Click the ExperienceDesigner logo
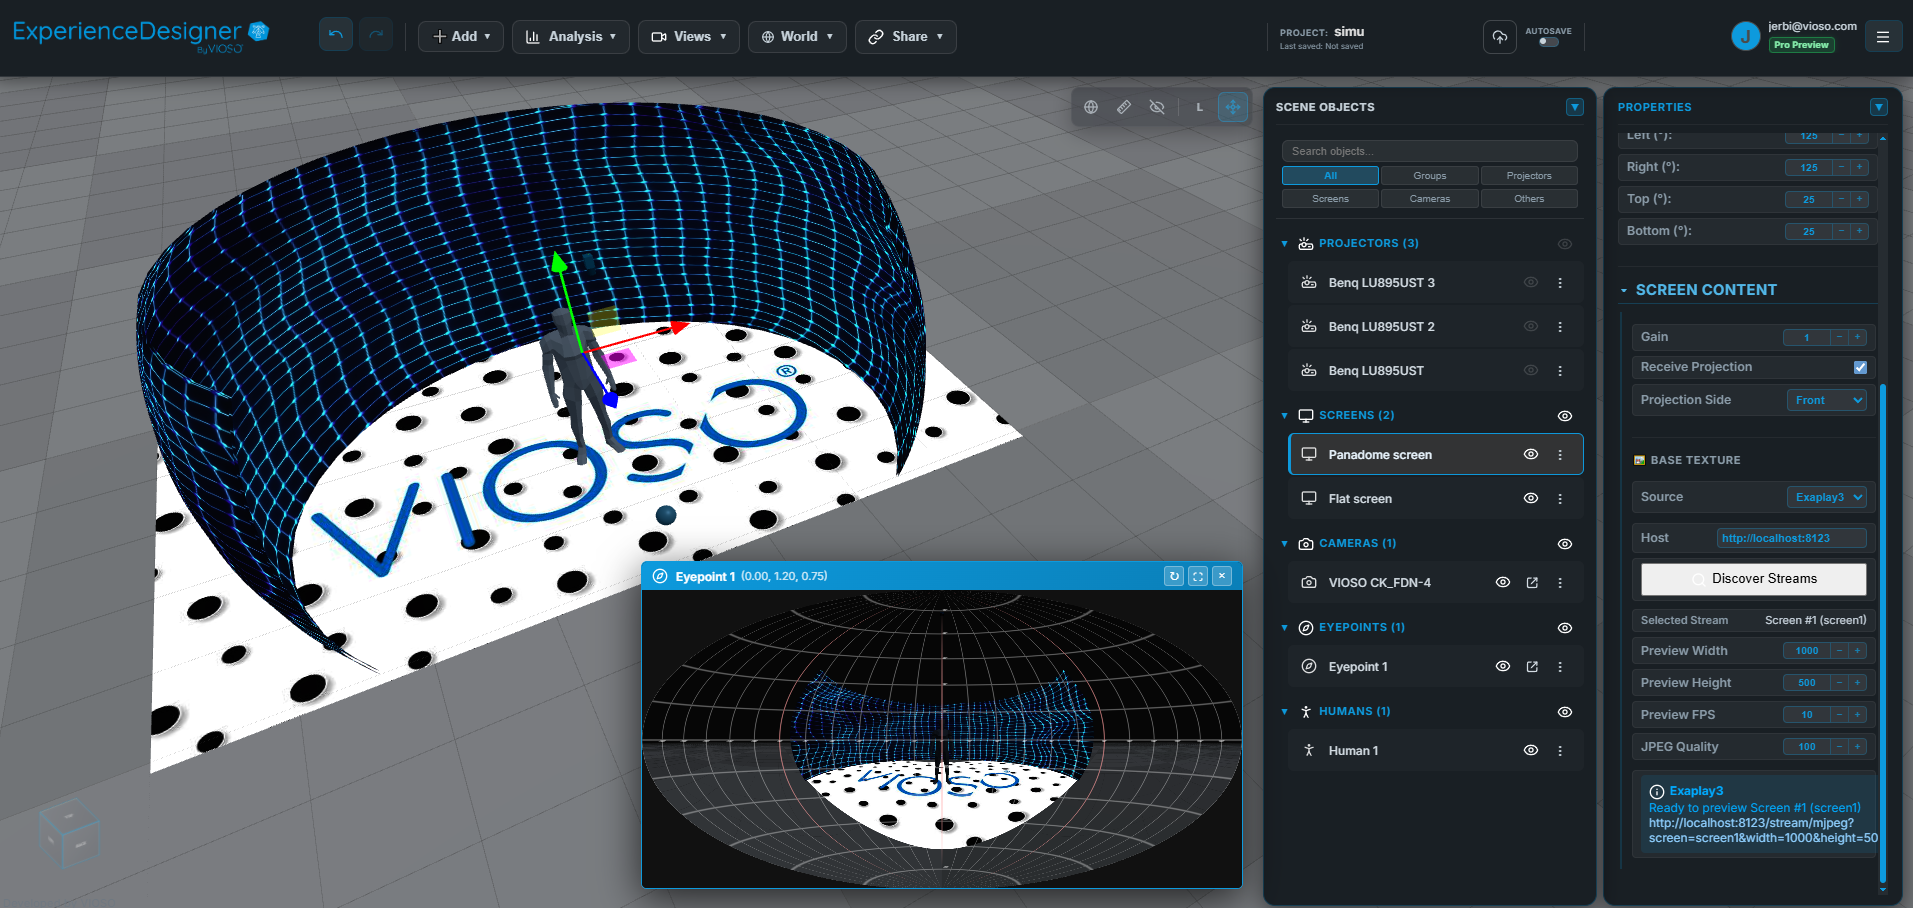1913x908 pixels. (x=141, y=36)
